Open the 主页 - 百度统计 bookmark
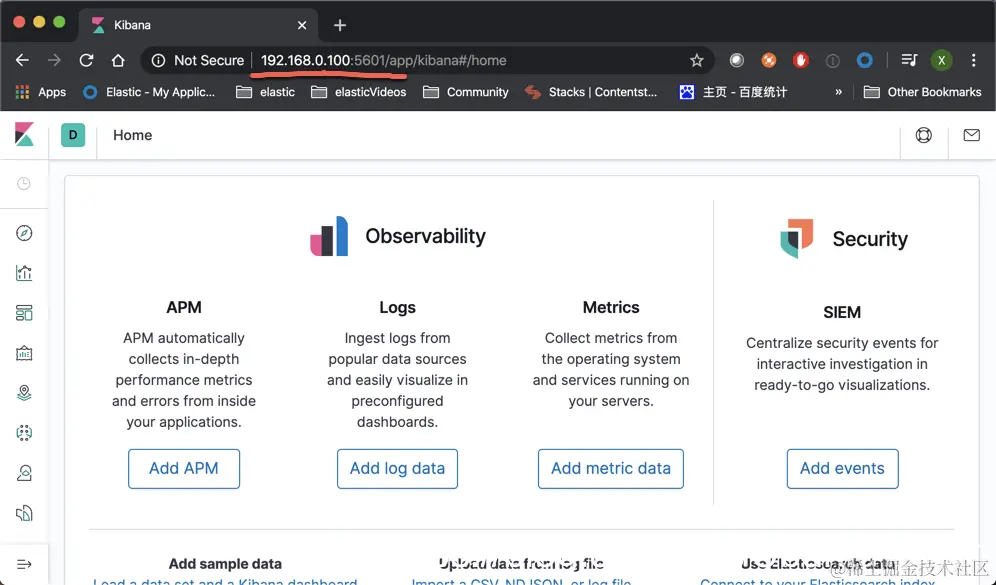996x585 pixels. 733,92
